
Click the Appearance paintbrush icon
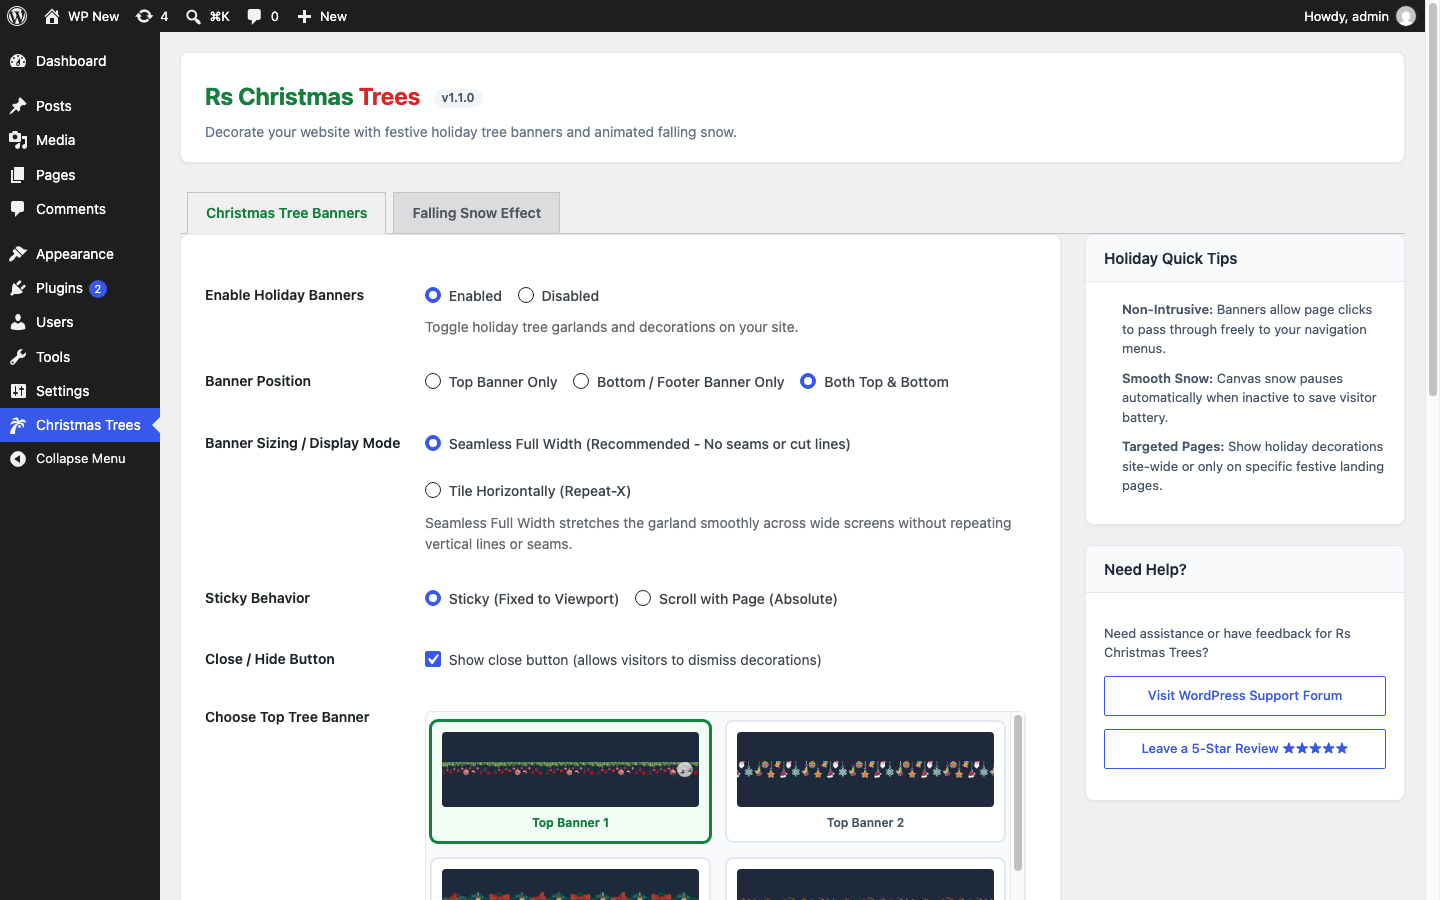[x=18, y=254]
